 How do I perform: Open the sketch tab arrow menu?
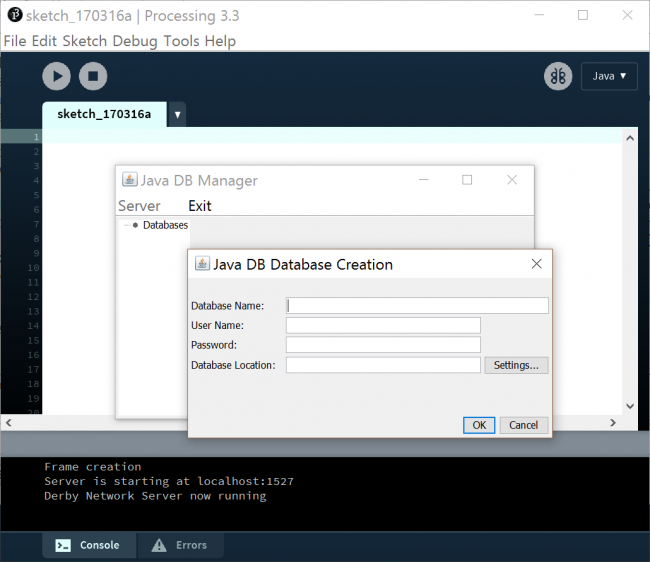[x=177, y=114]
